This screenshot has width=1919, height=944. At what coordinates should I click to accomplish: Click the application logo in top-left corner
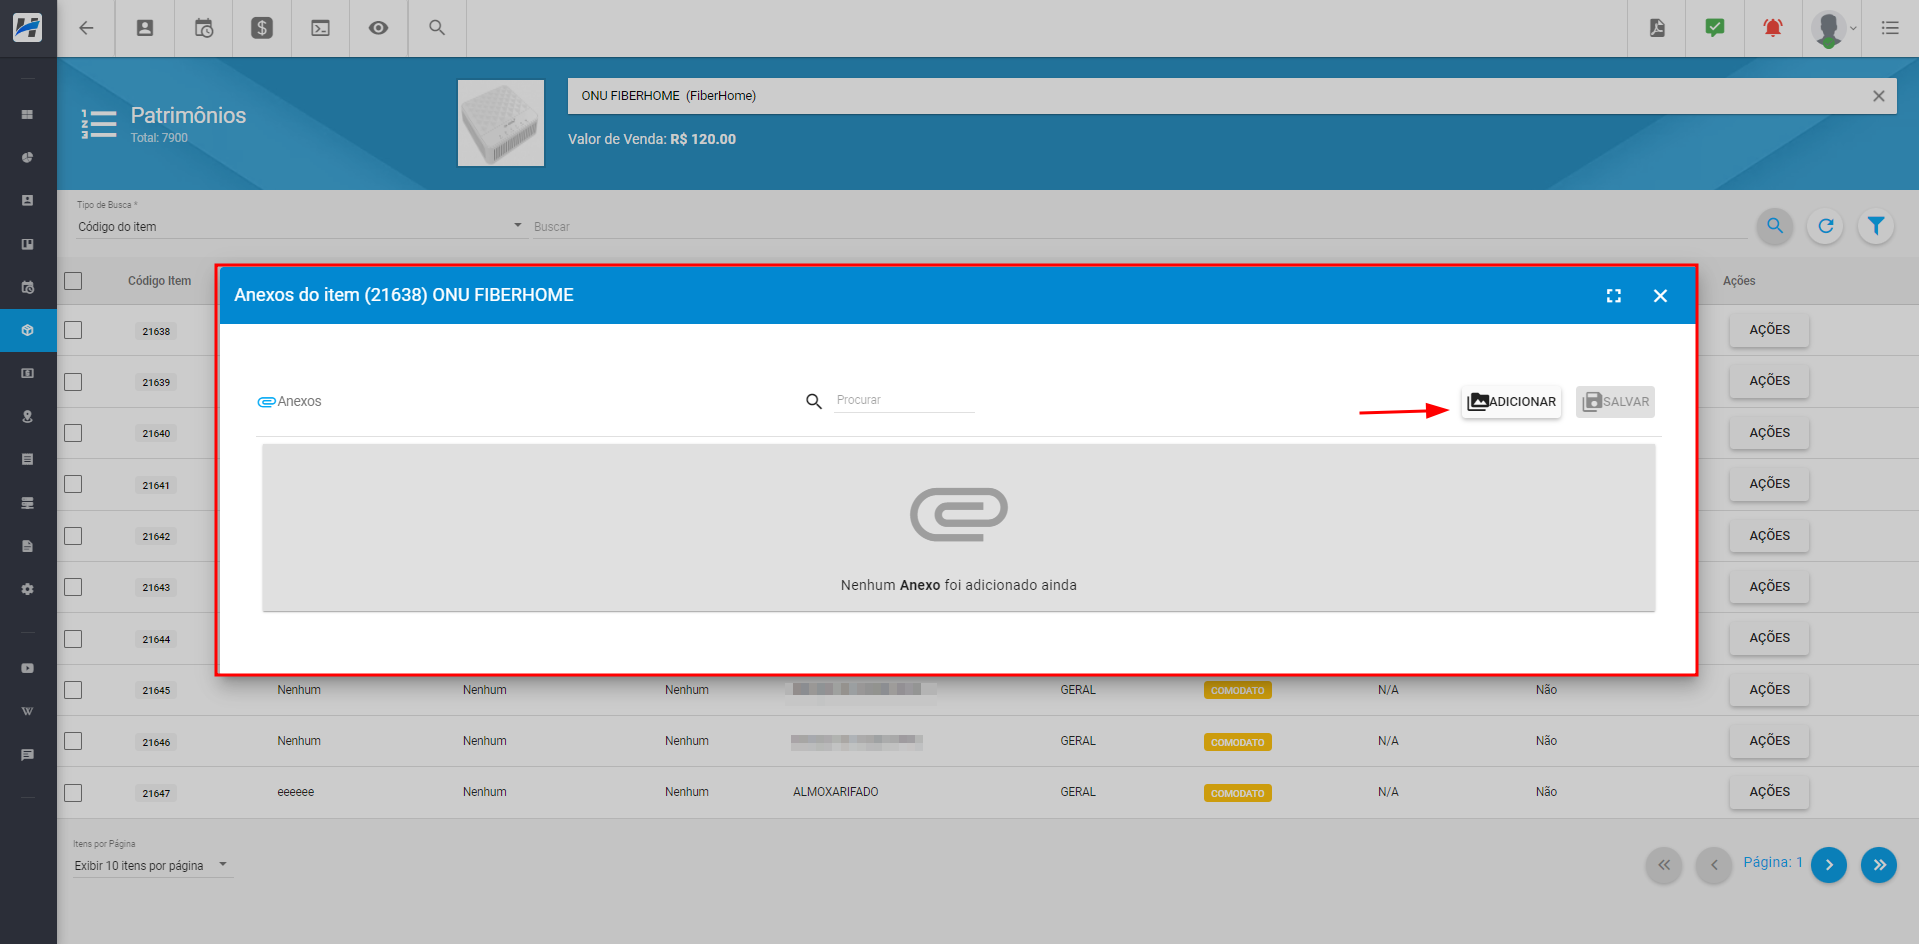tap(28, 28)
